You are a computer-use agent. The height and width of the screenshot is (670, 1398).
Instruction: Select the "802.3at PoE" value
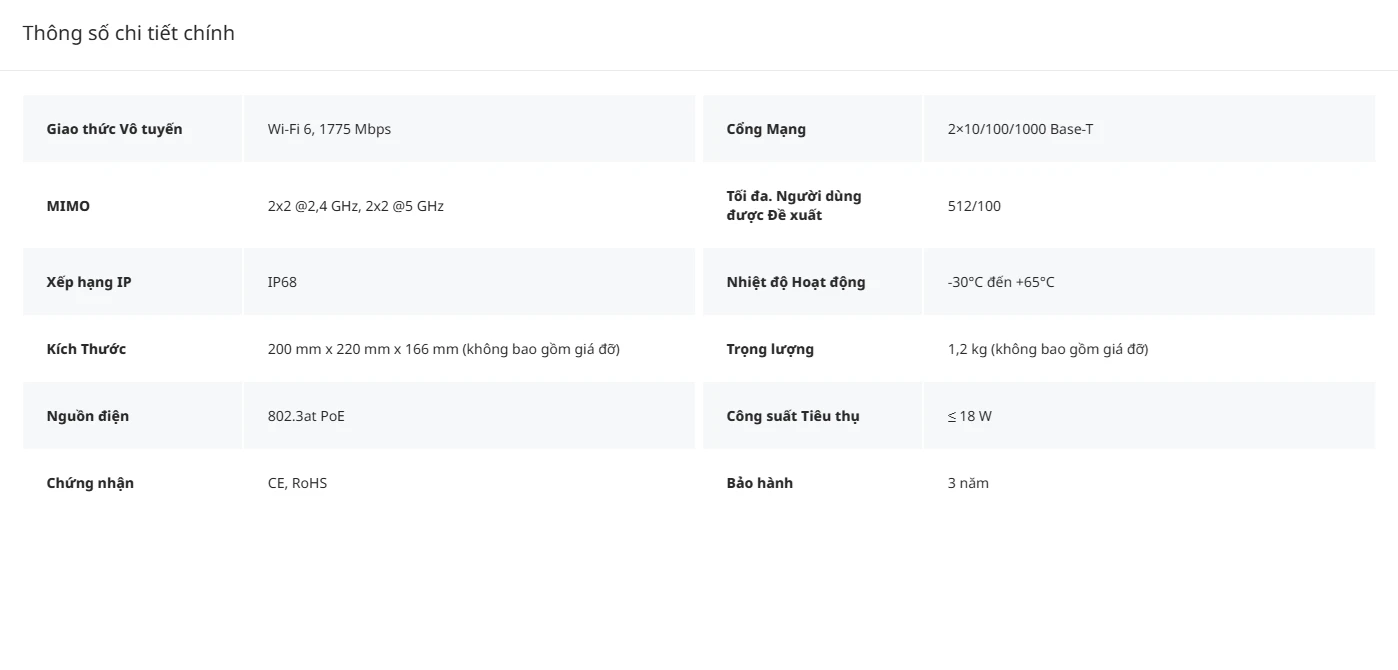click(306, 416)
